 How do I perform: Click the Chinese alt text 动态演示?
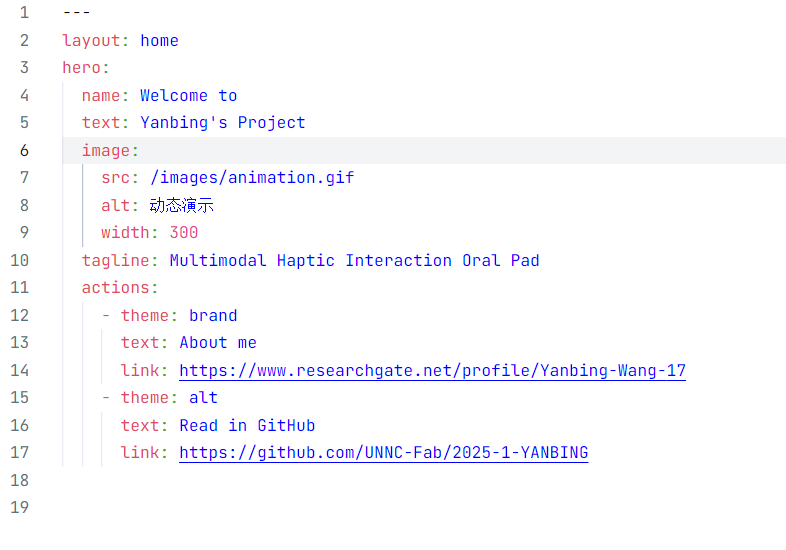[181, 205]
